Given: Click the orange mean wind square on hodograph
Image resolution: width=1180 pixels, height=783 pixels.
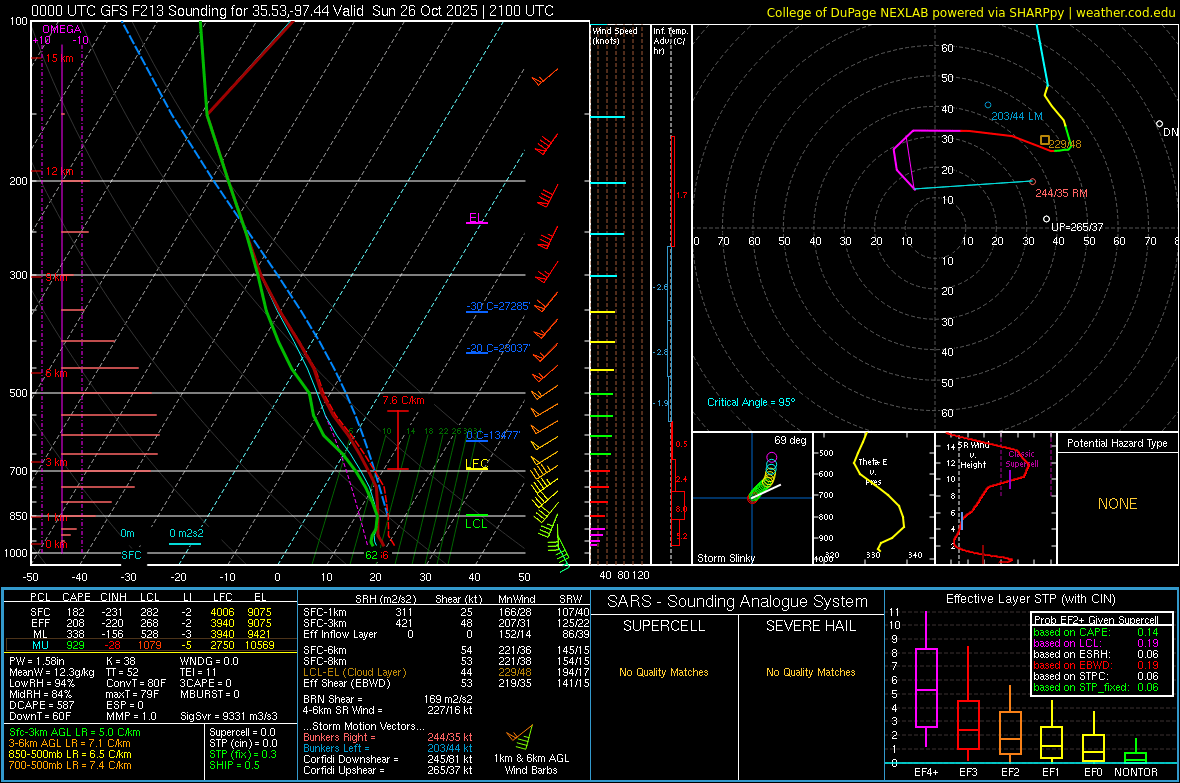Looking at the screenshot, I should point(1045,140).
